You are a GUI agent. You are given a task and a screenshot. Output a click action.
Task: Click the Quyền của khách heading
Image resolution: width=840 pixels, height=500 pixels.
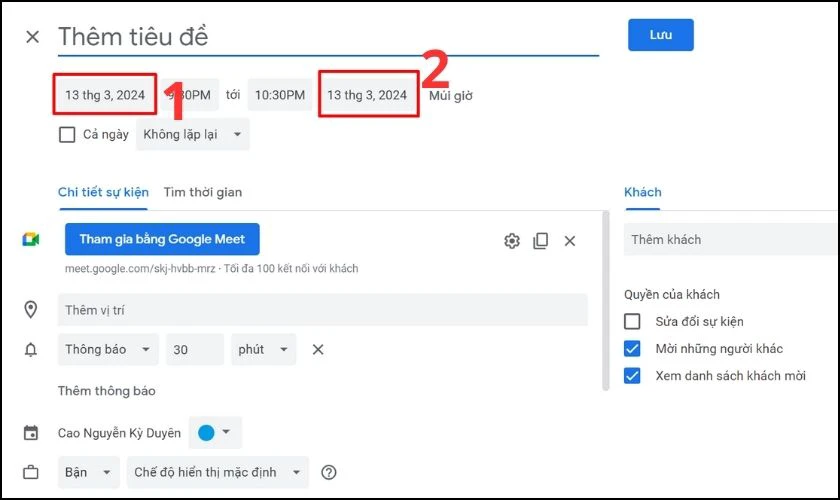coord(672,294)
